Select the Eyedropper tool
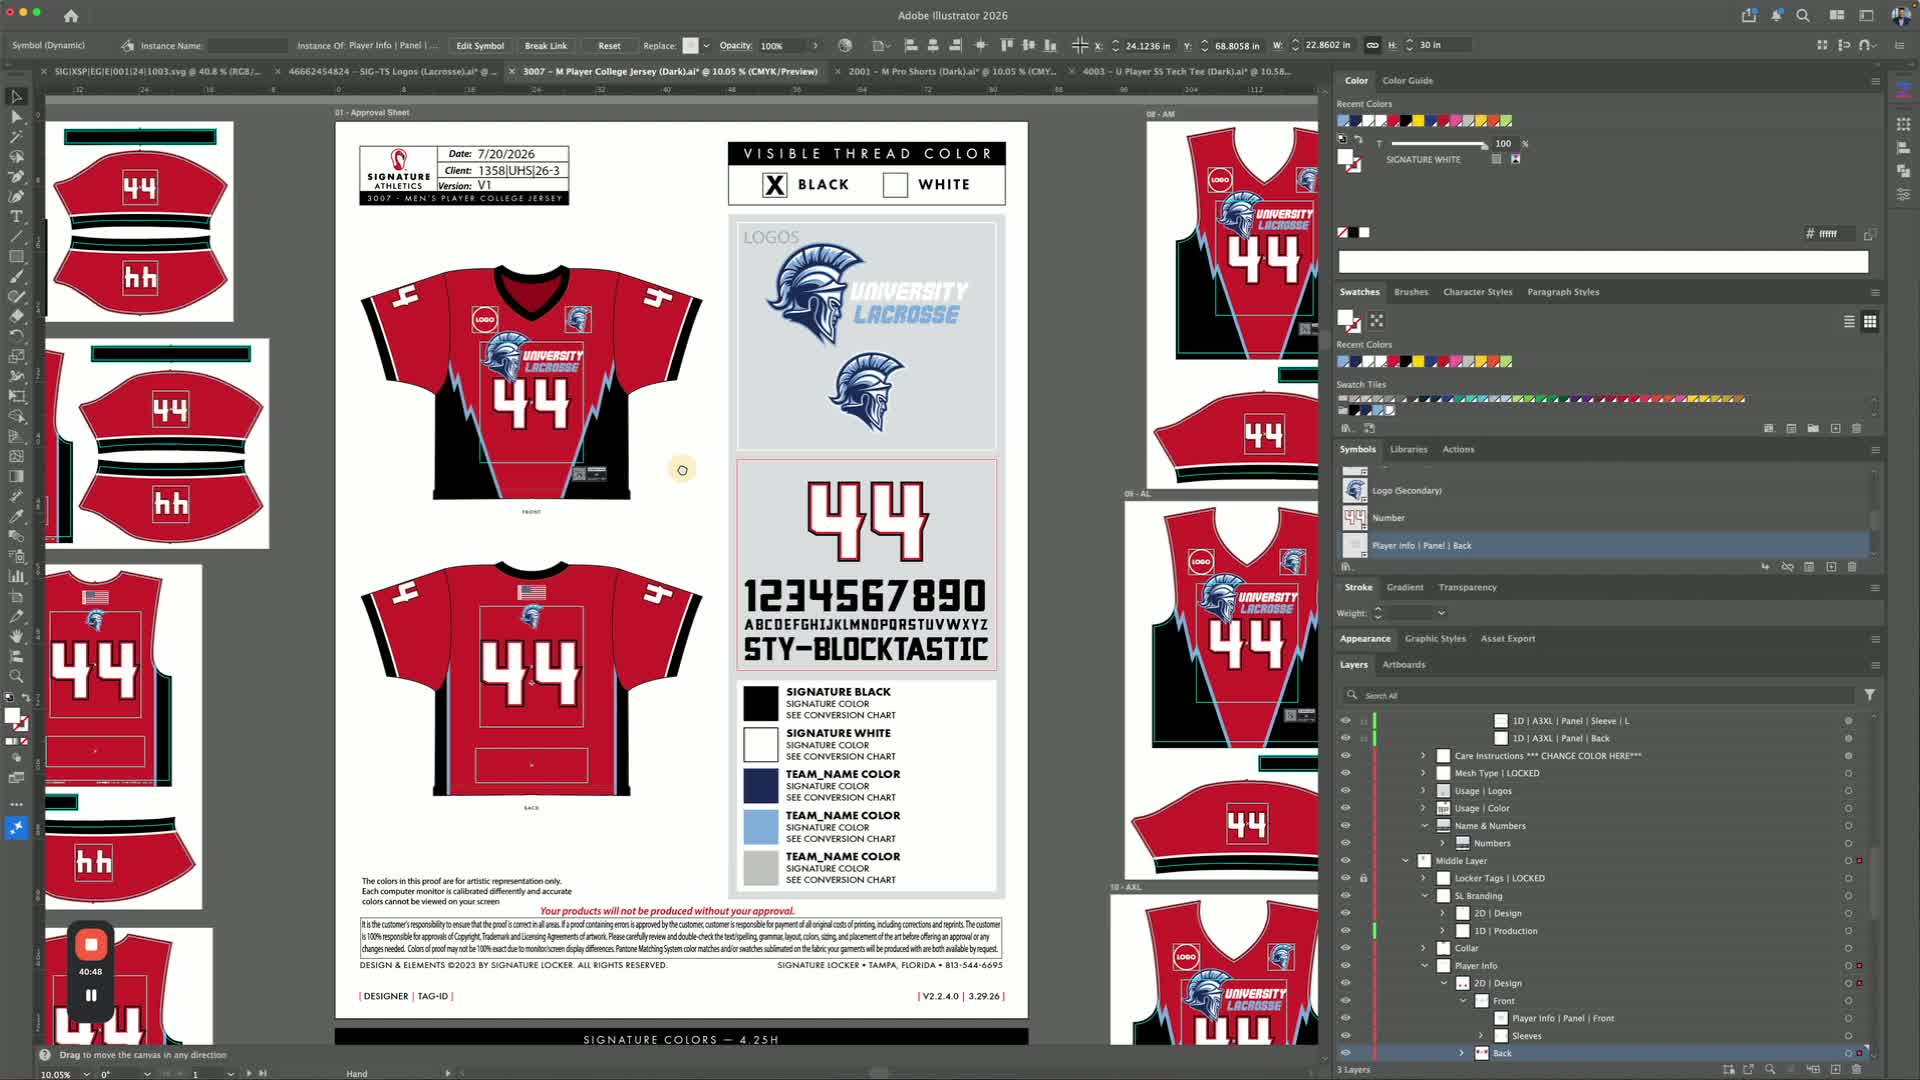1920x1080 pixels. pos(16,516)
